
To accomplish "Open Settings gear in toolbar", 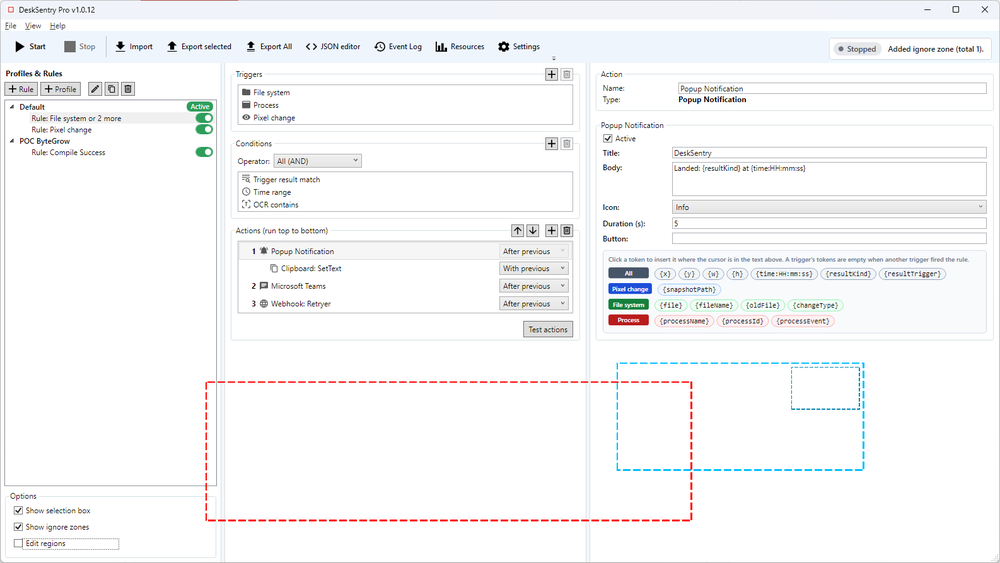I will pyautogui.click(x=518, y=47).
